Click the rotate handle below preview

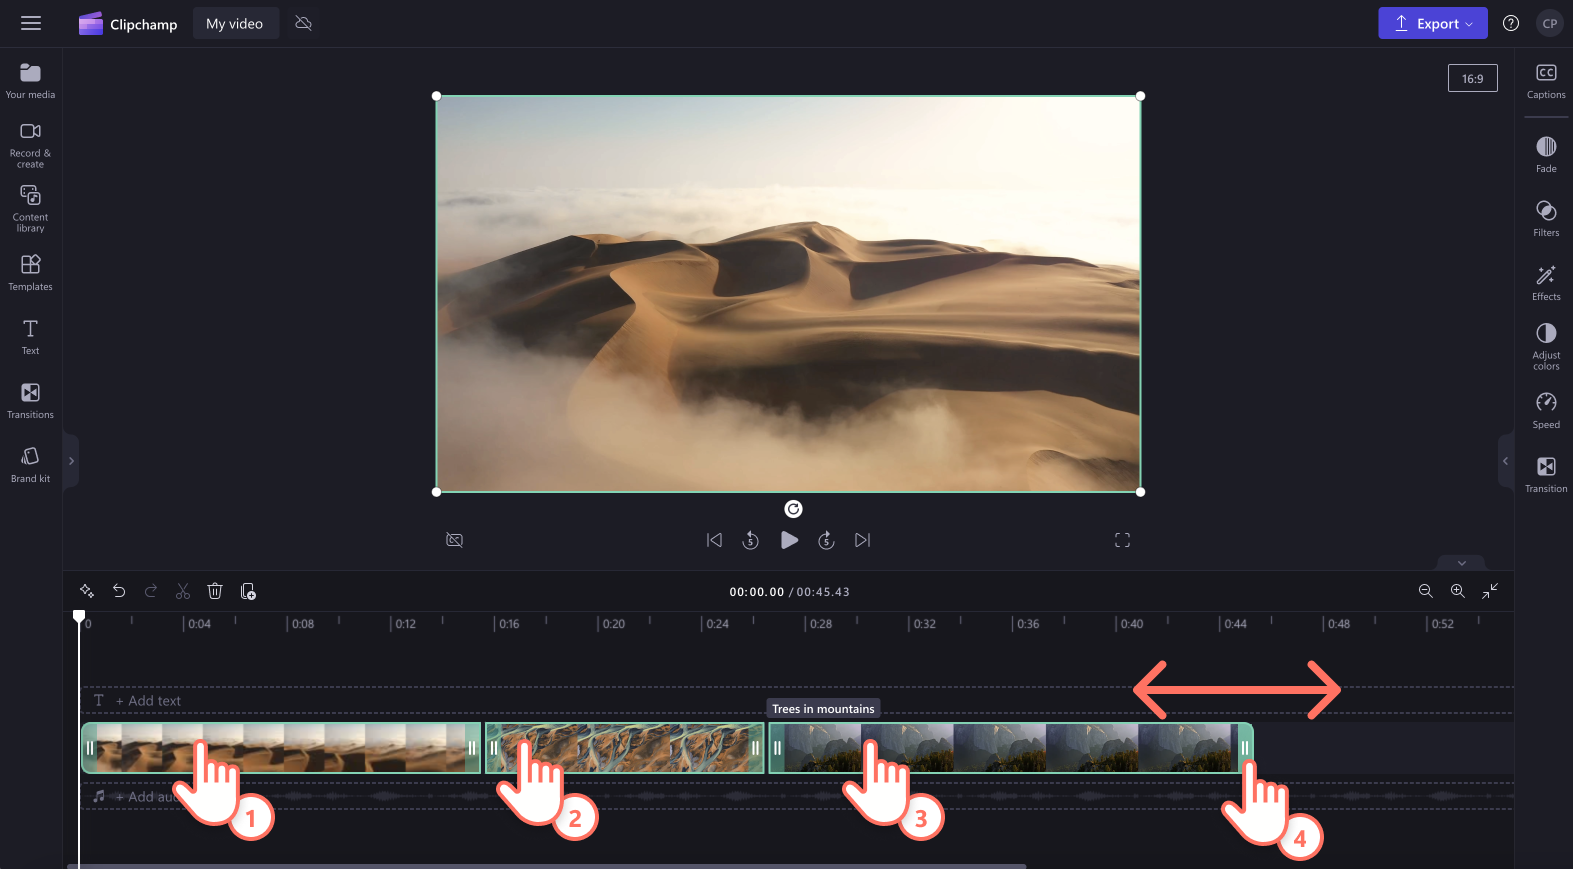[793, 509]
